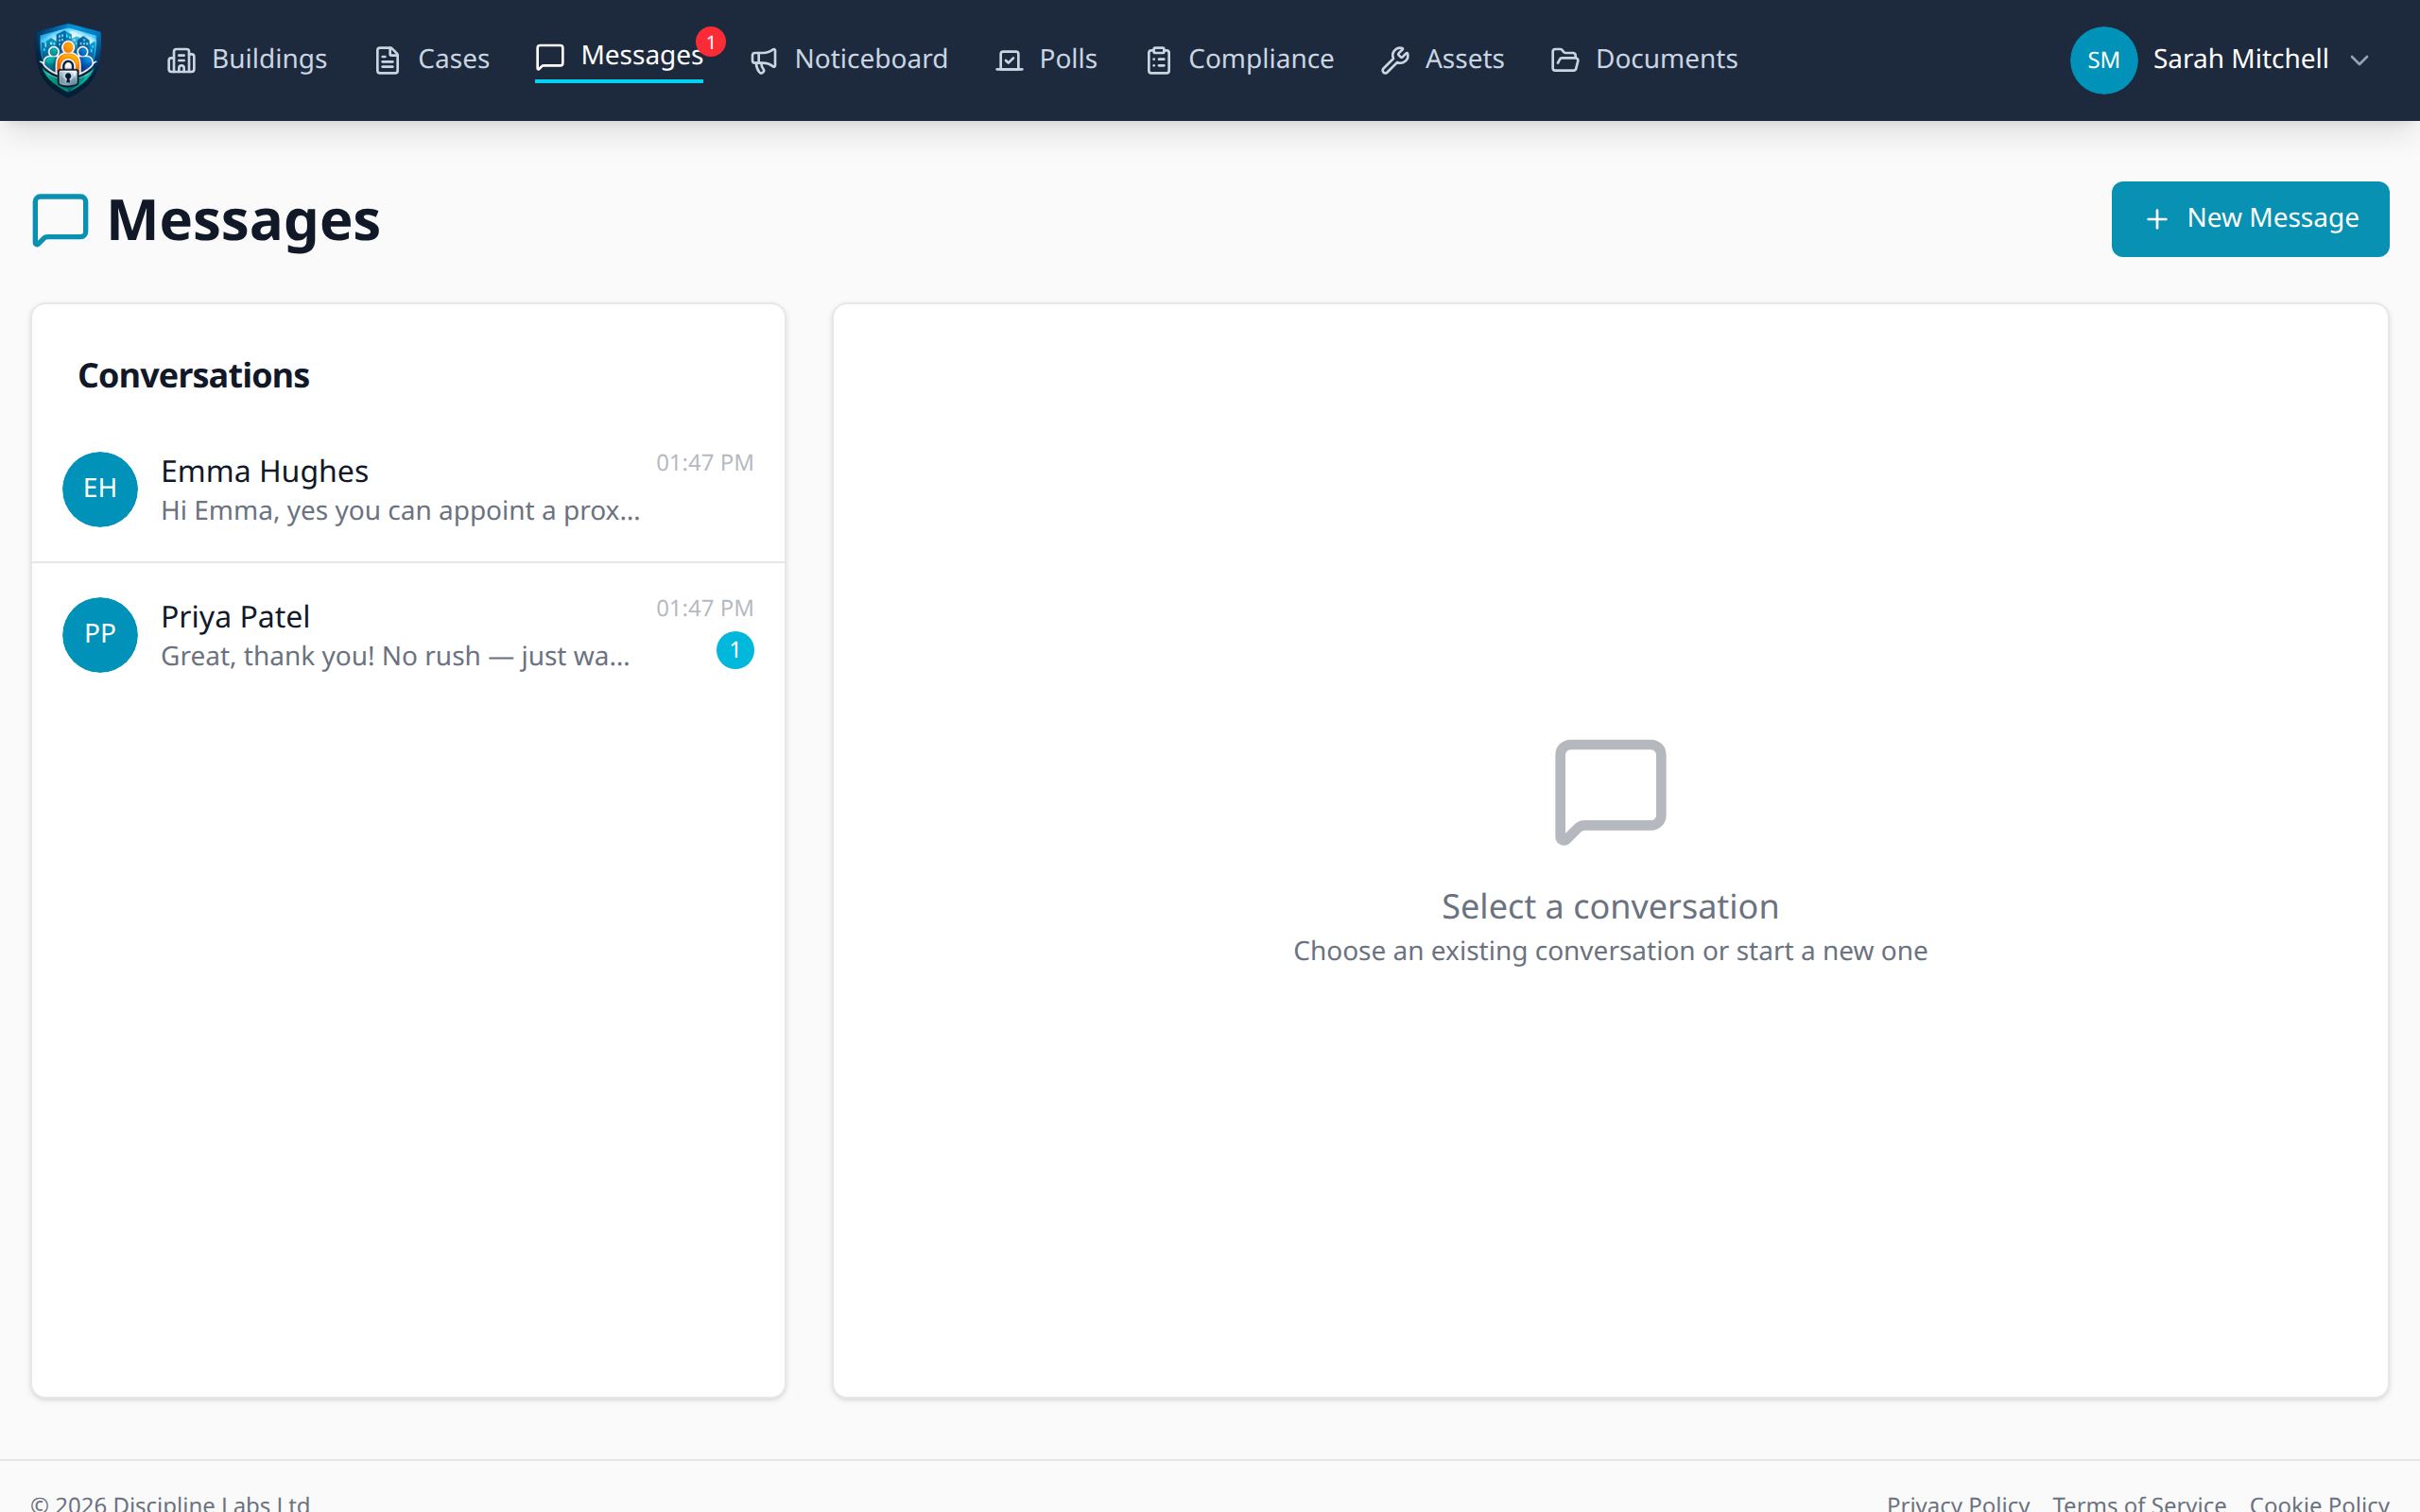Click the SM profile avatar
The width and height of the screenshot is (2420, 1512).
point(2103,60)
